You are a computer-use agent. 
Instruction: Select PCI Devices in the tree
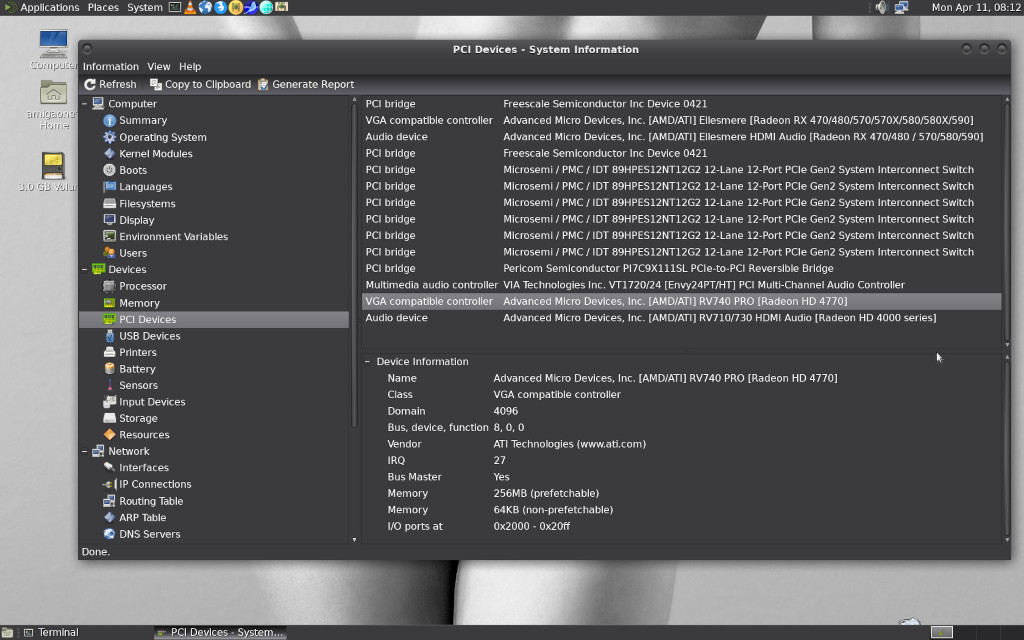click(x=214, y=319)
